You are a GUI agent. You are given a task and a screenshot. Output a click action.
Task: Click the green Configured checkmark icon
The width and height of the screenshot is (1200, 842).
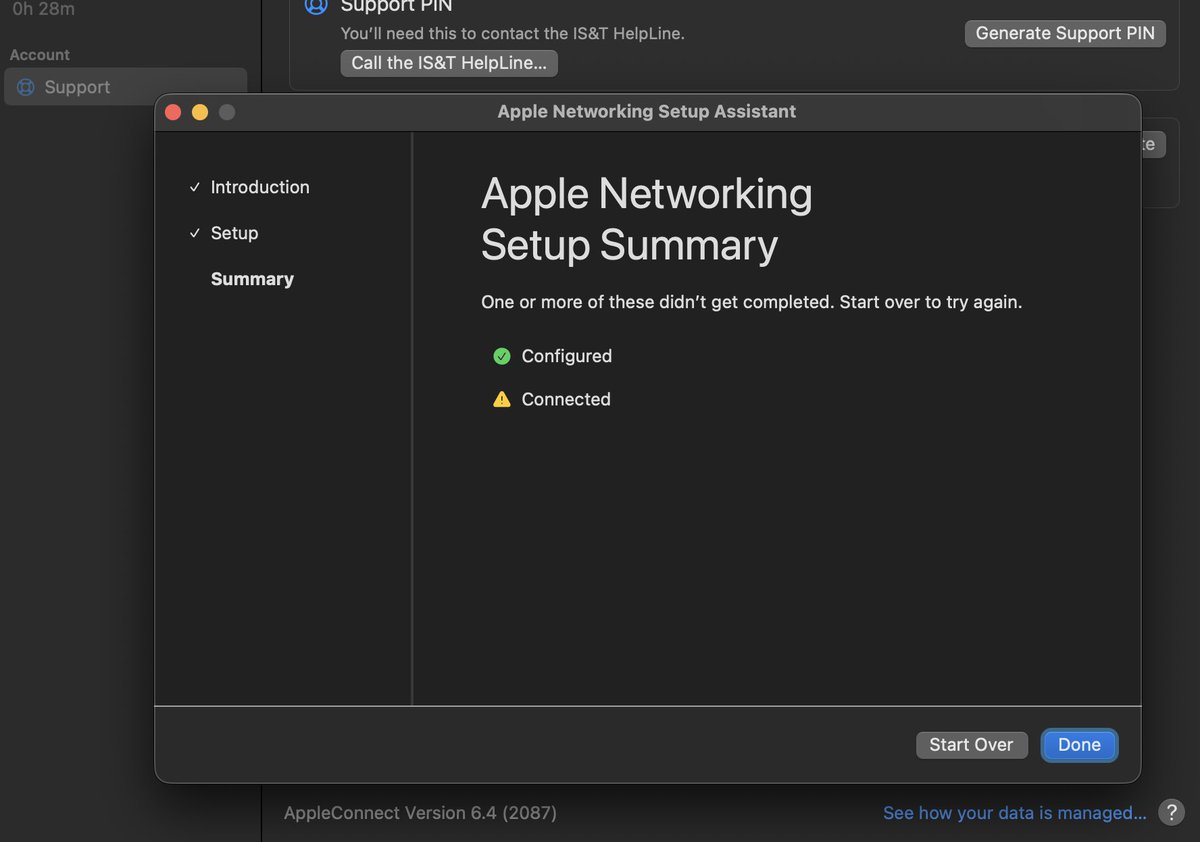pos(502,356)
